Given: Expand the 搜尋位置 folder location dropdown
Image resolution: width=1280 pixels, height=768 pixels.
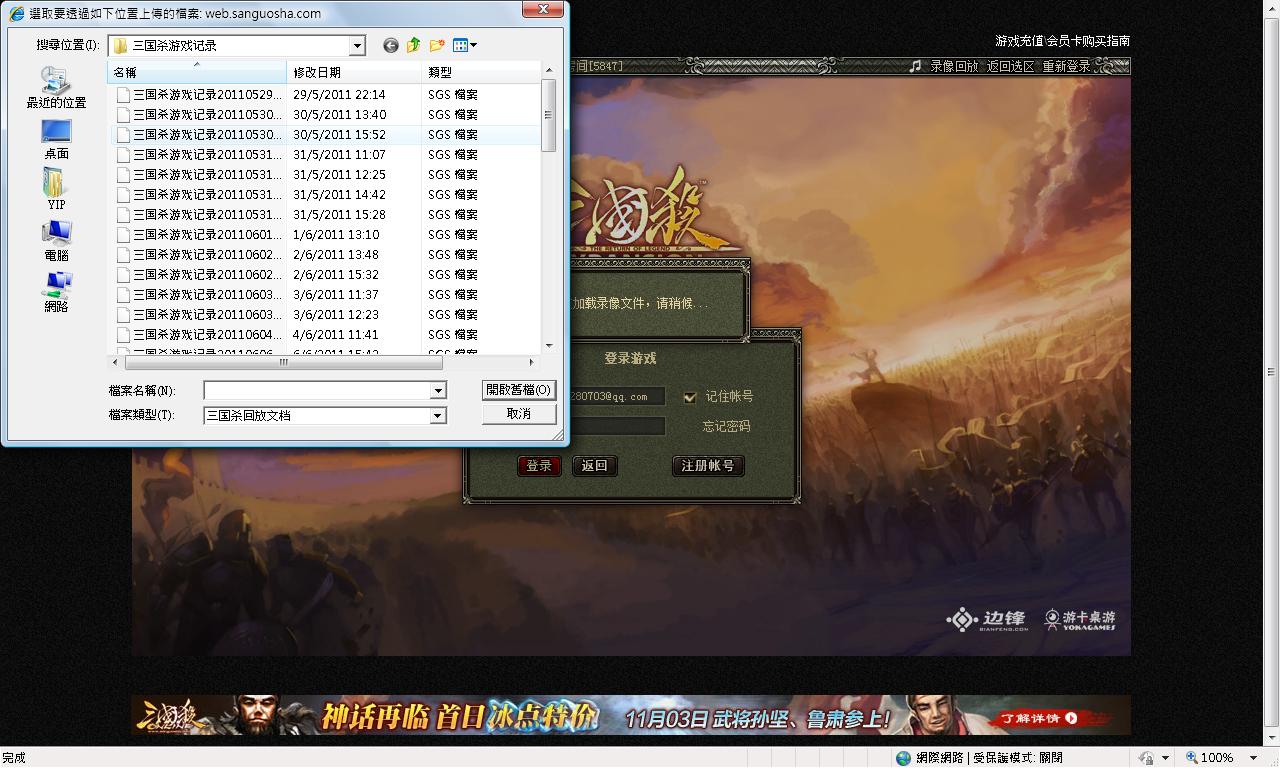Looking at the screenshot, I should (x=357, y=45).
